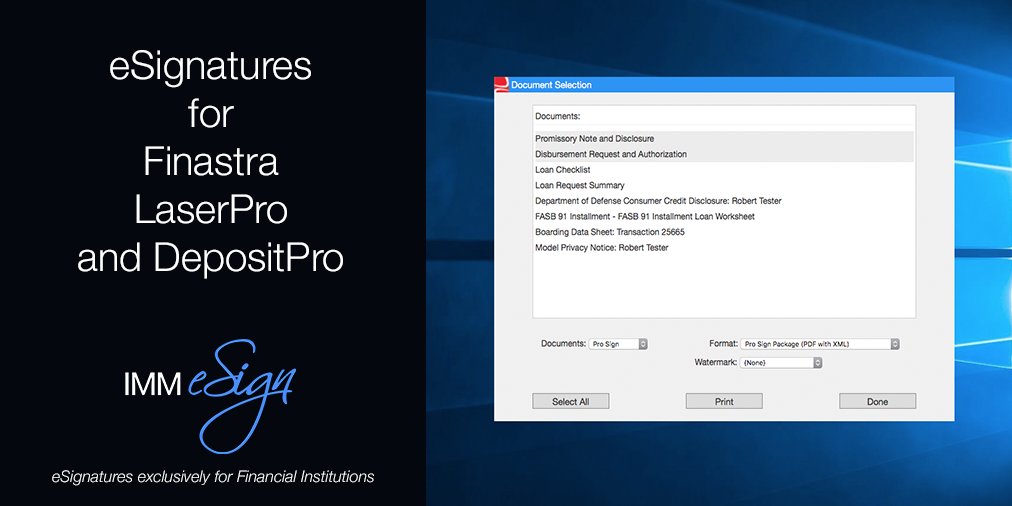1012x506 pixels.
Task: Click the IMM eSign logo
Action: pos(210,395)
